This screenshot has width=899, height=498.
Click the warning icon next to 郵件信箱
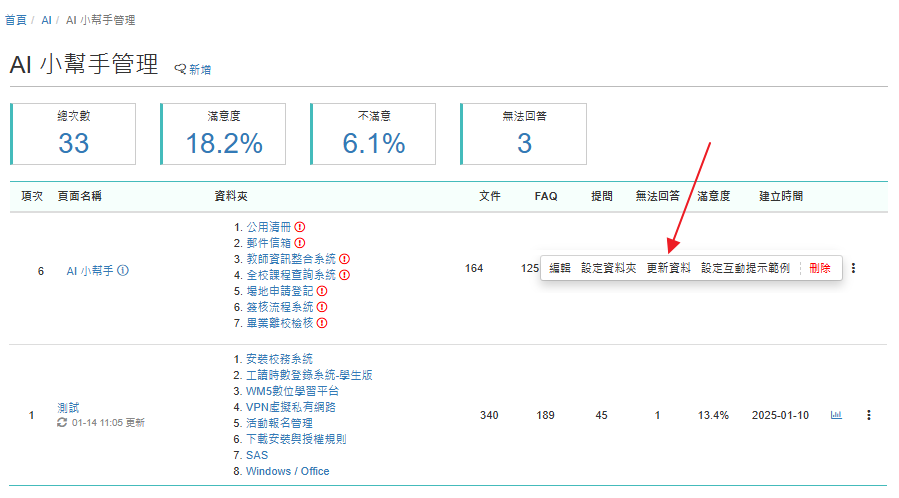pos(299,243)
